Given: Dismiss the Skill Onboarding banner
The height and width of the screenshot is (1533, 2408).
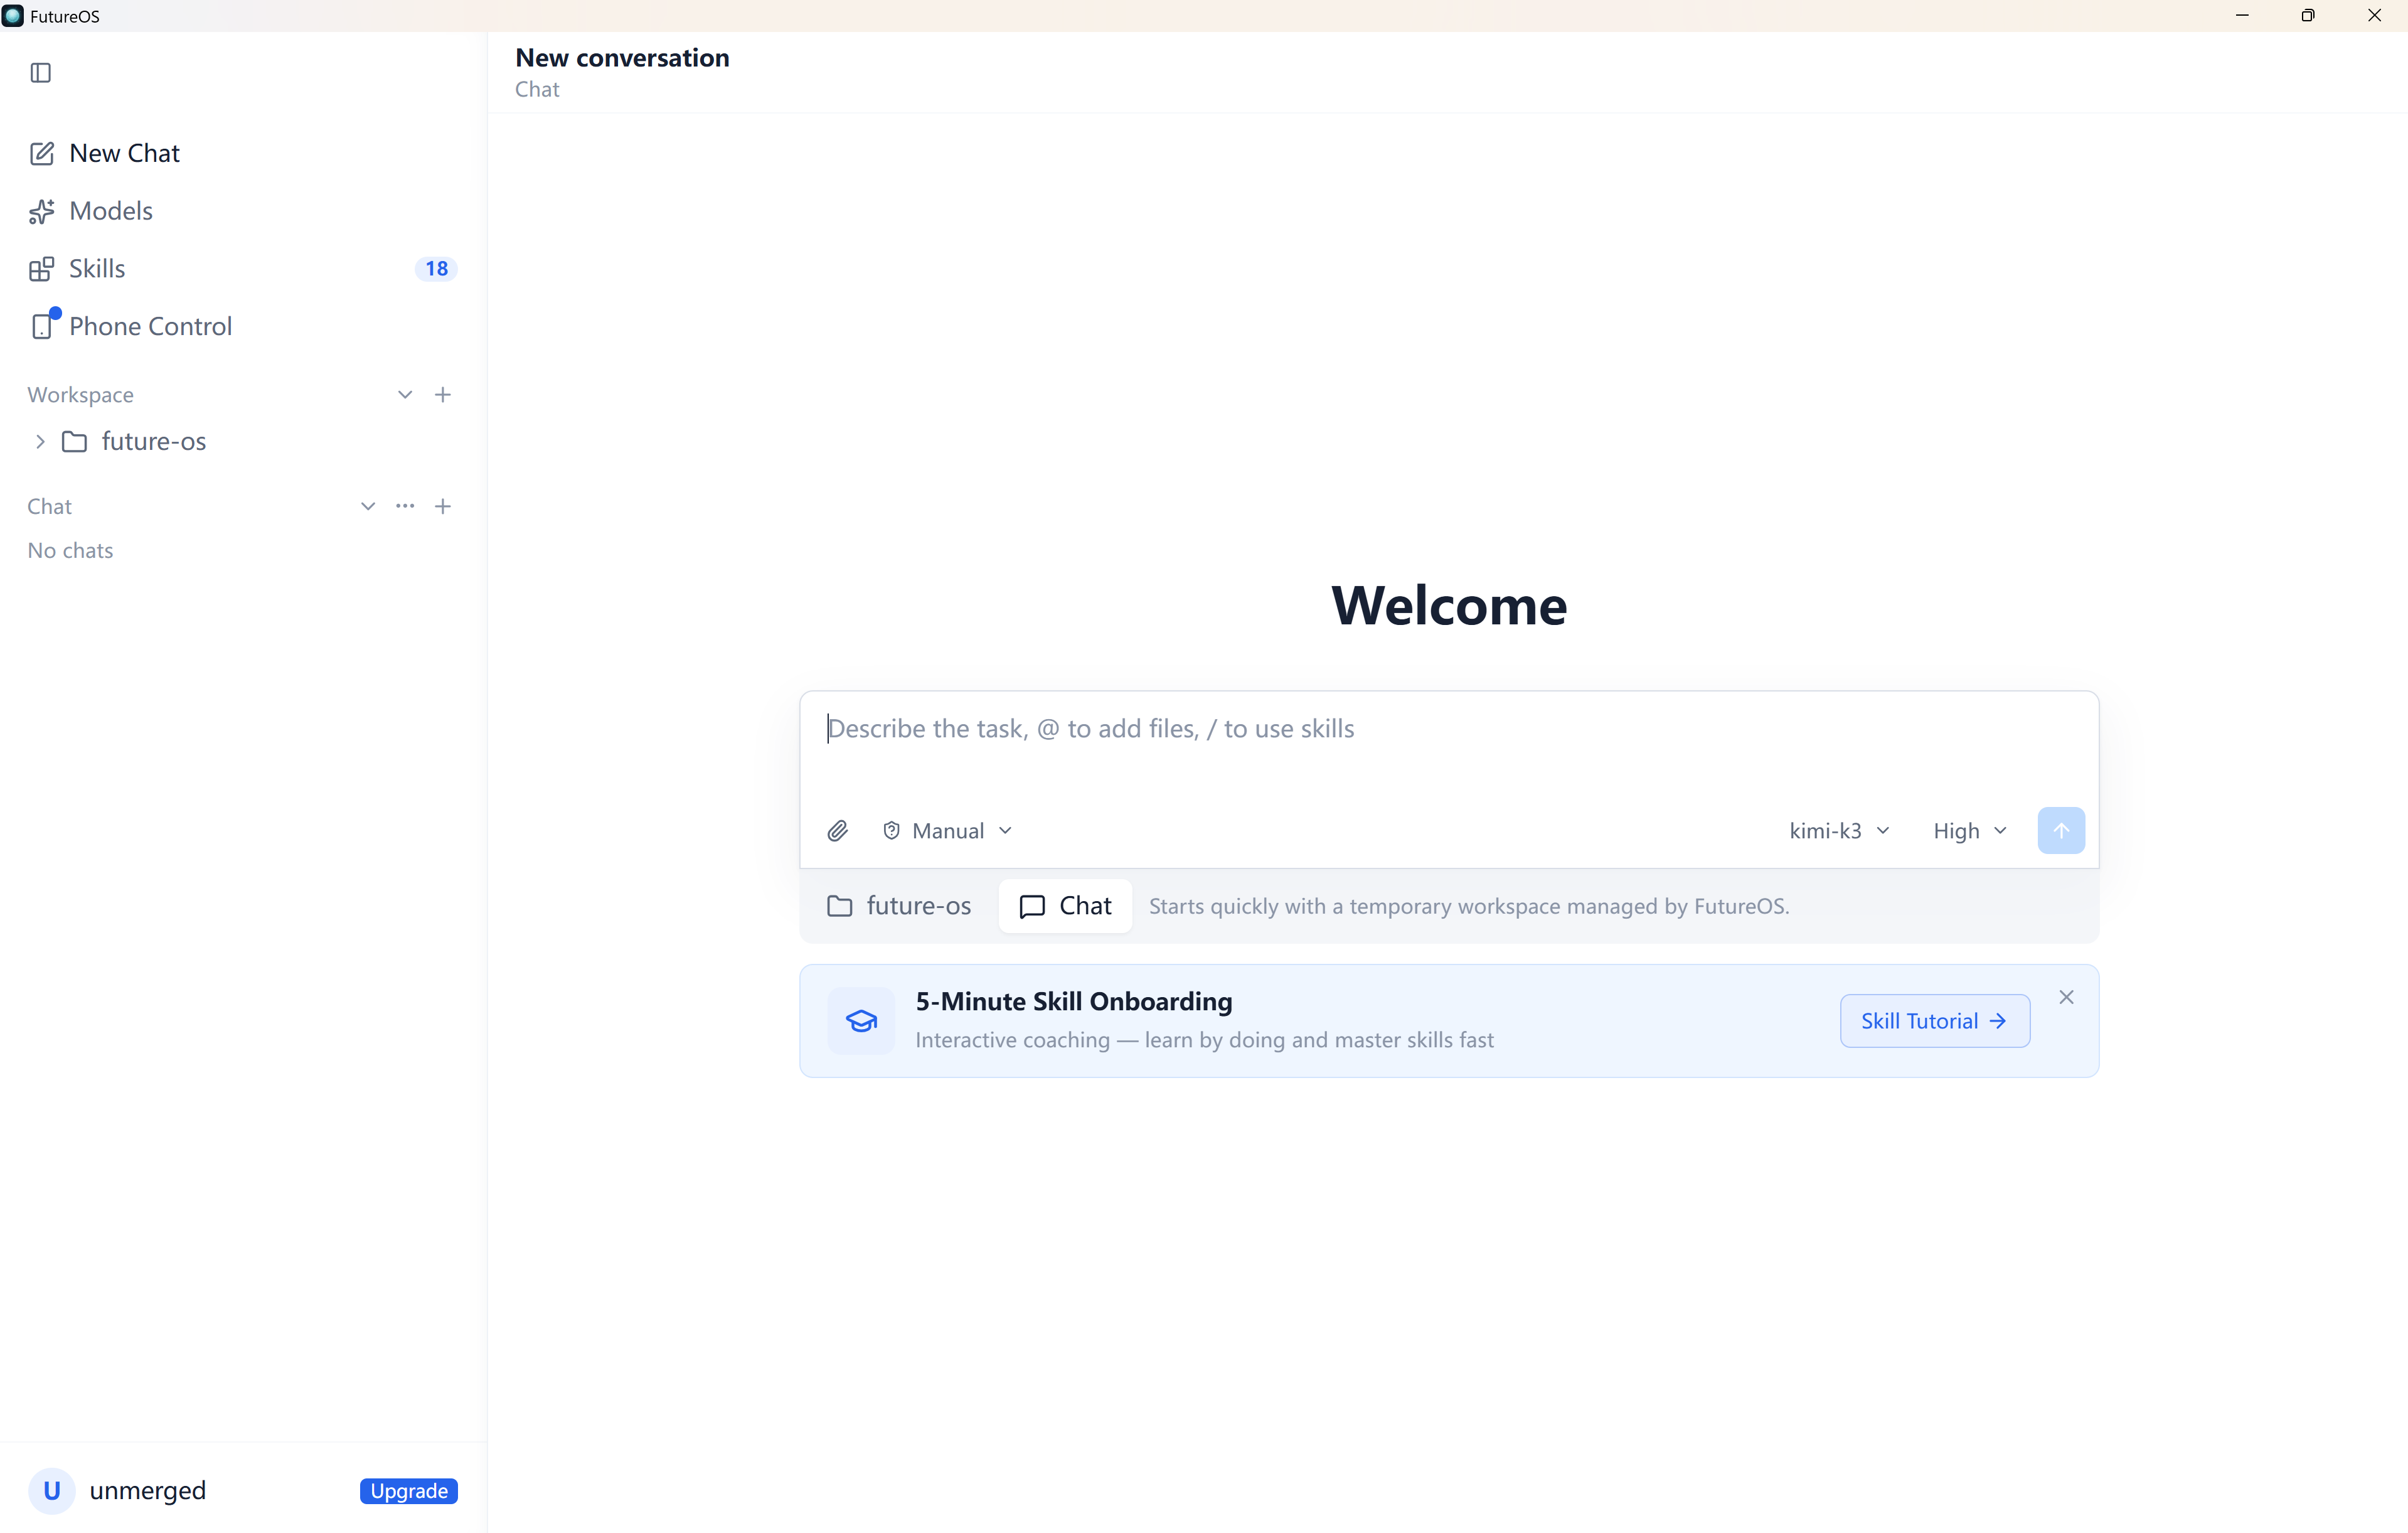Looking at the screenshot, I should pos(2066,998).
